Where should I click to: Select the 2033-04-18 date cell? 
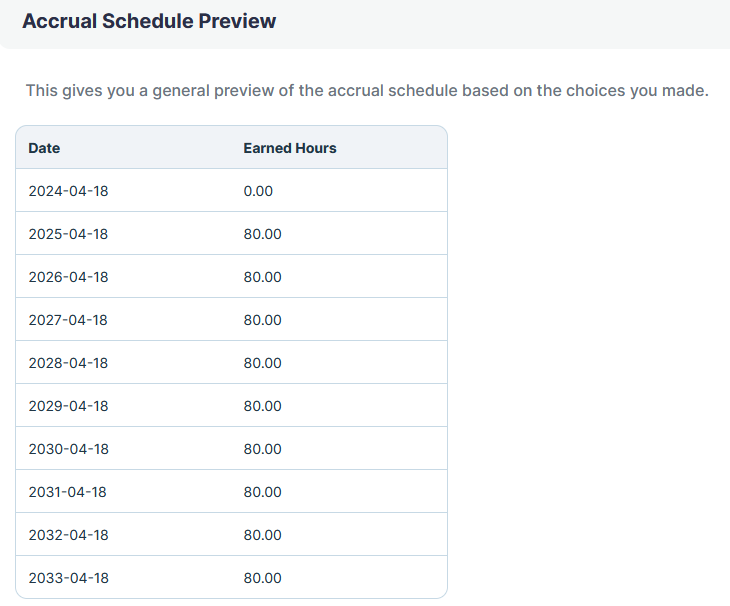[x=68, y=578]
